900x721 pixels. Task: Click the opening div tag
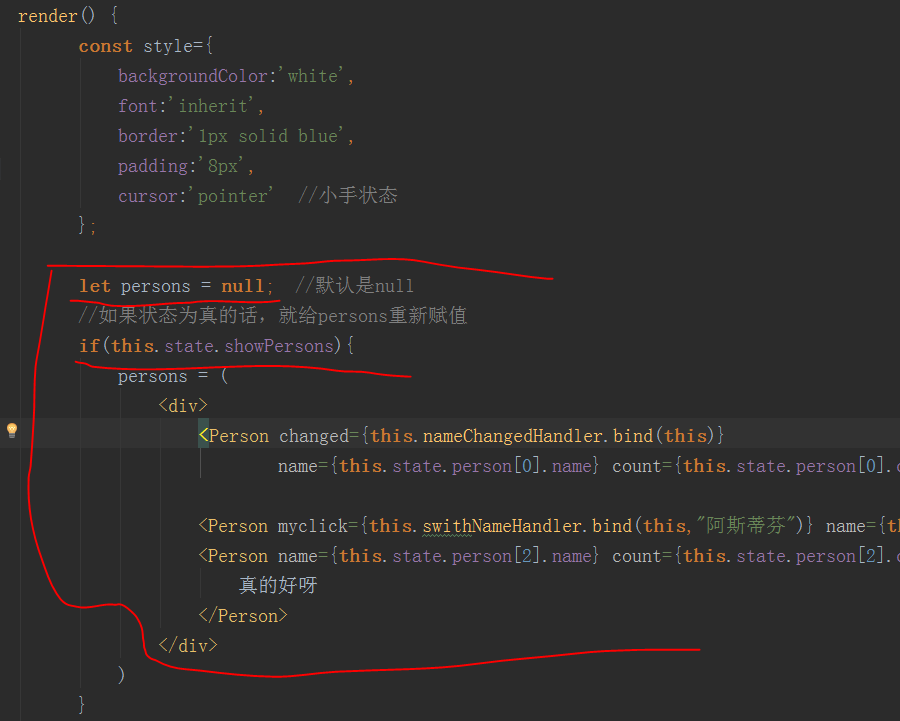(182, 406)
